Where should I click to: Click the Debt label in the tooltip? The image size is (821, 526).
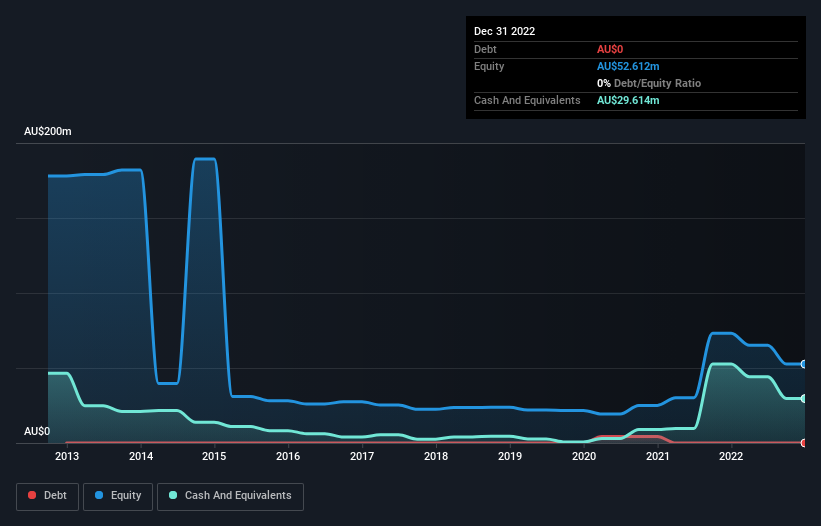[x=485, y=49]
